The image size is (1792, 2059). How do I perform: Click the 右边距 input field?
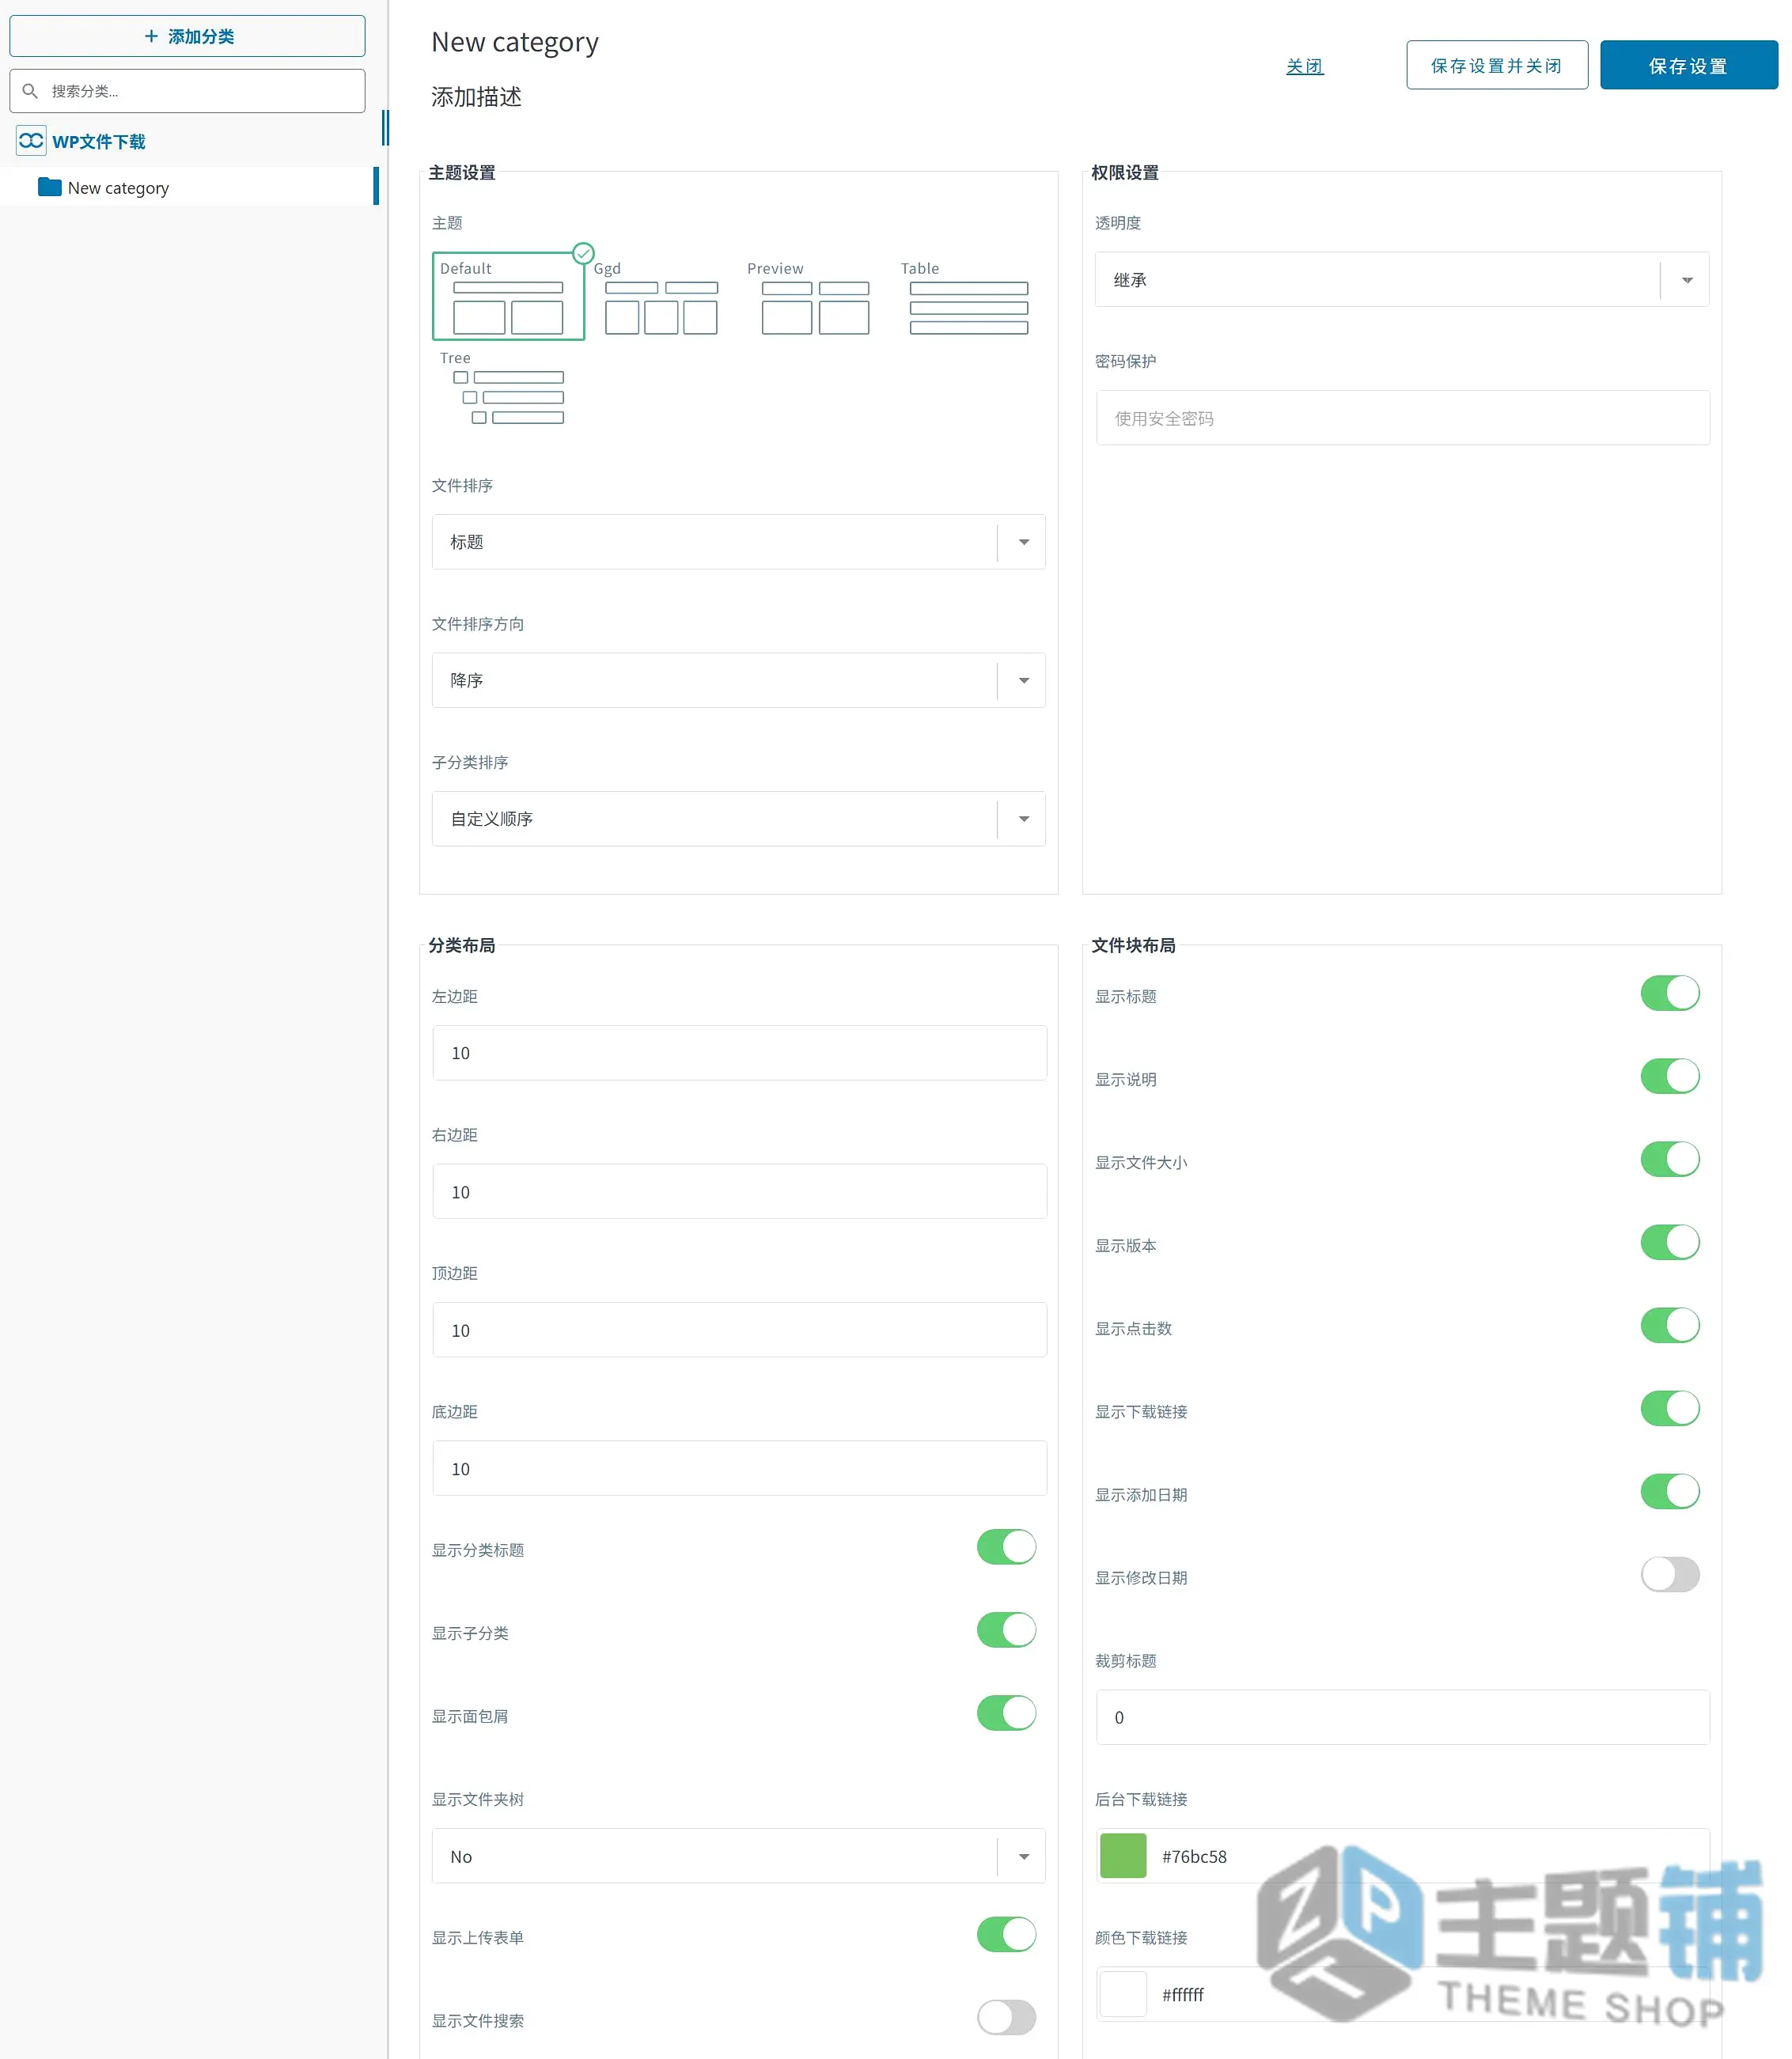739,1192
